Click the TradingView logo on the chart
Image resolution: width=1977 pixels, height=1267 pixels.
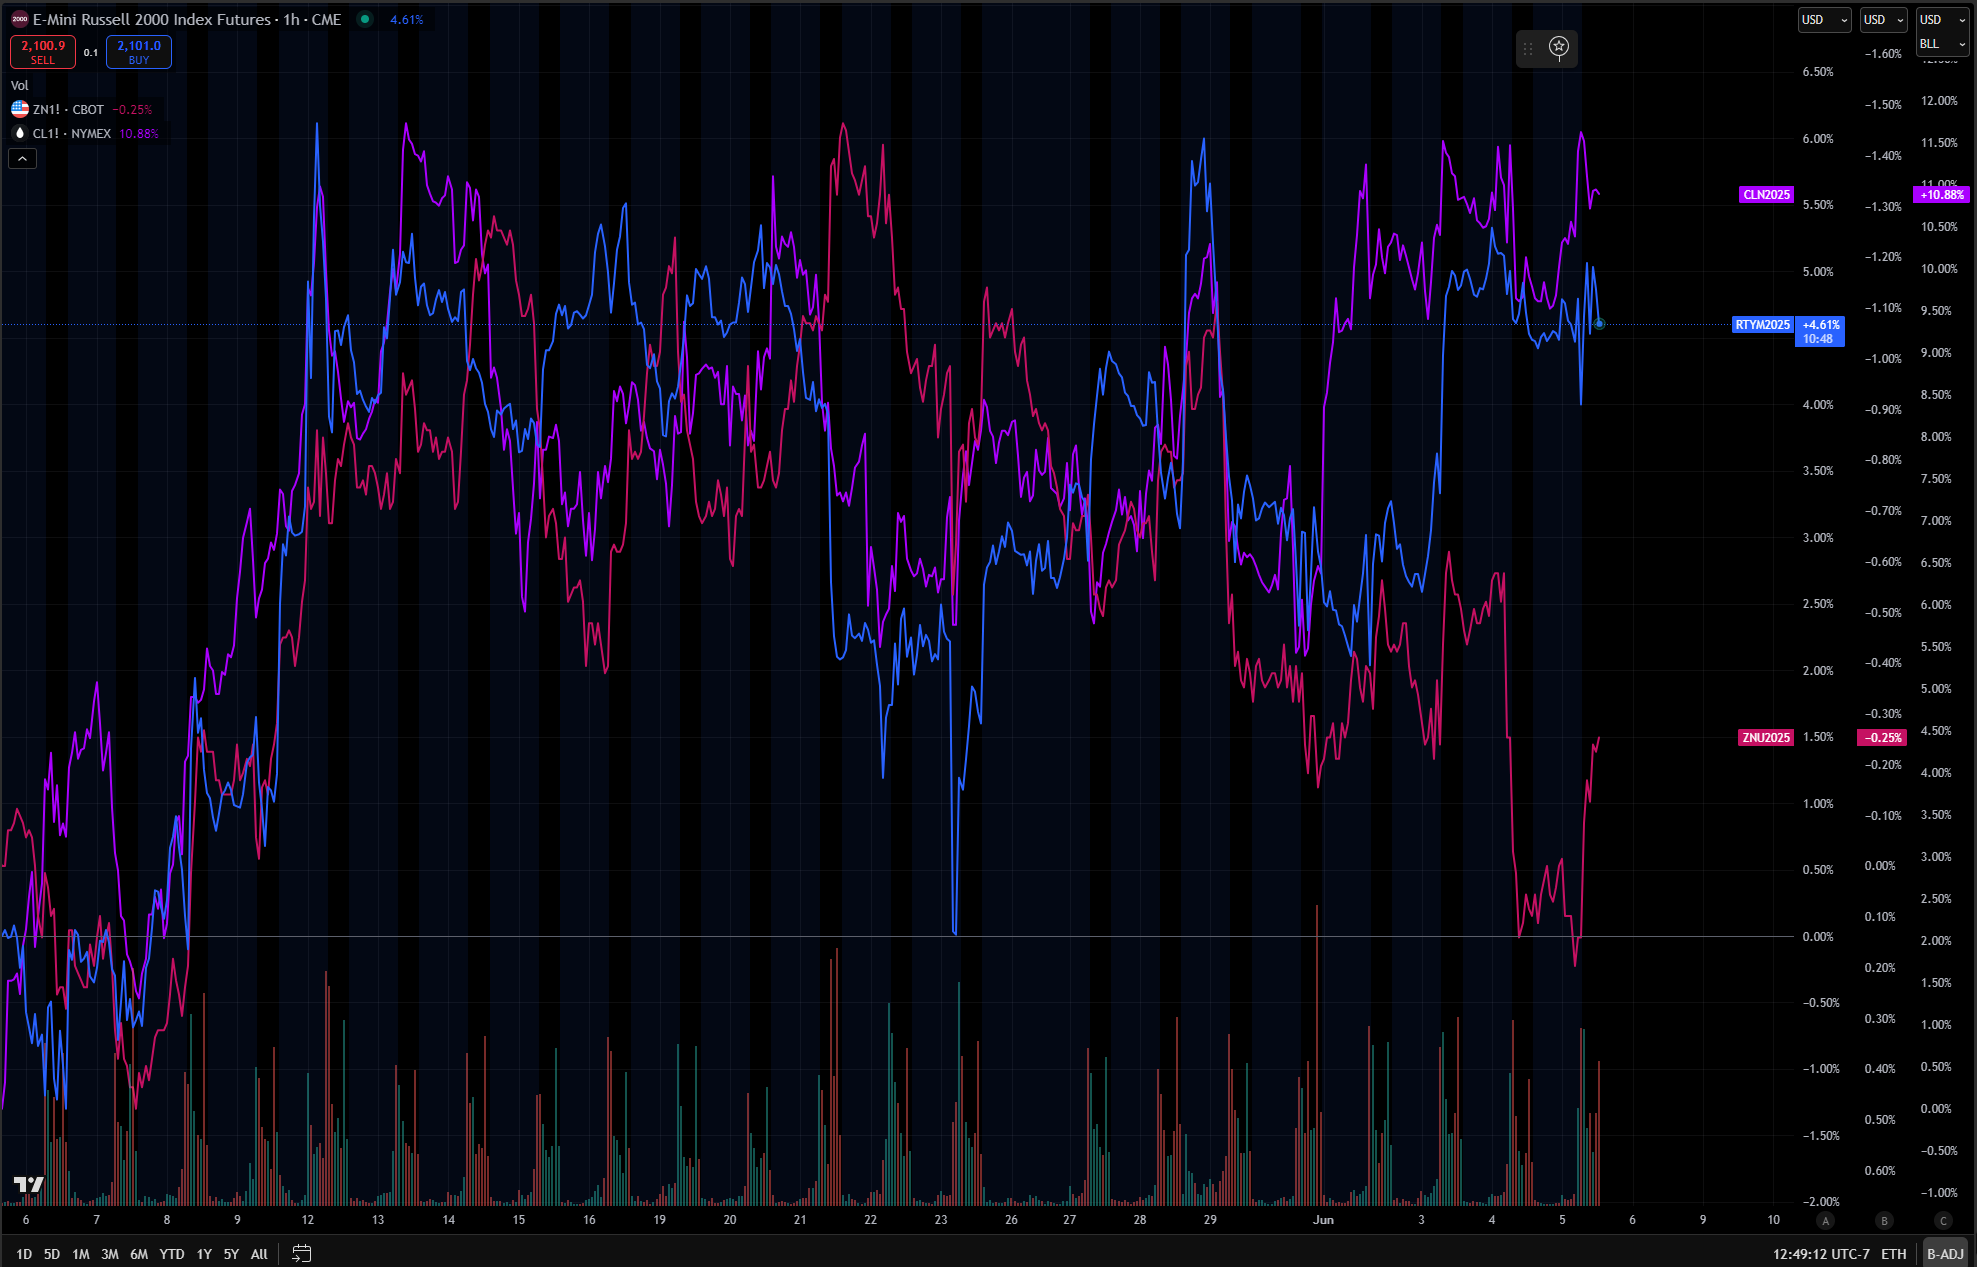click(29, 1185)
